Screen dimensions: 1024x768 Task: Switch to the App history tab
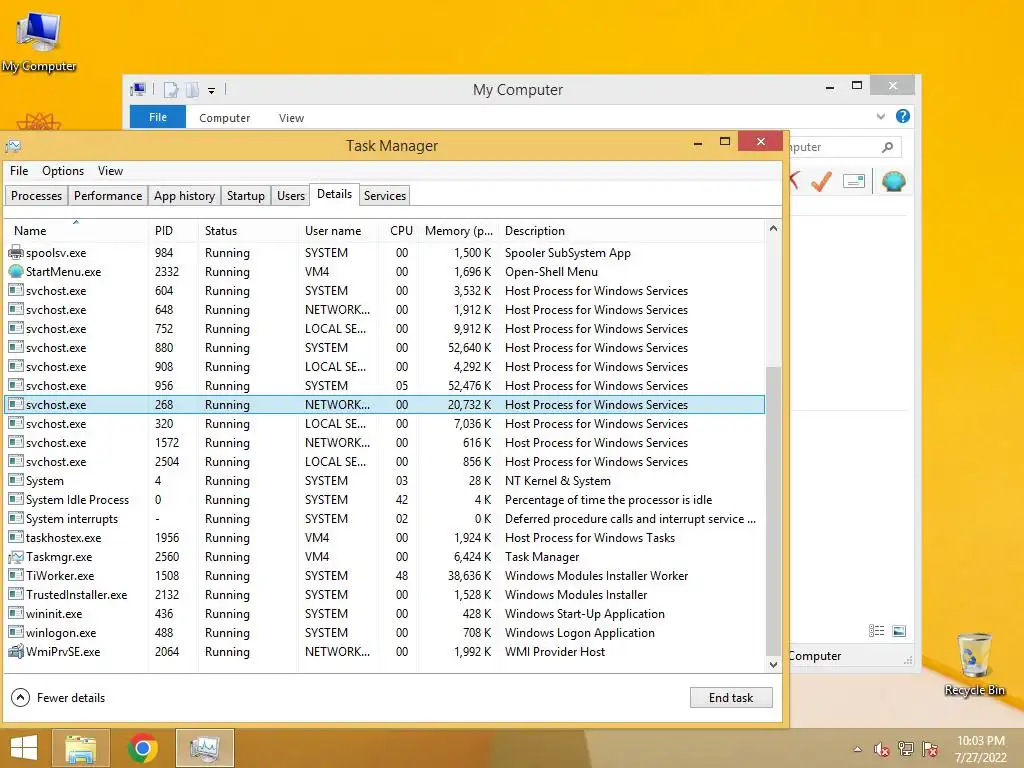tap(184, 196)
